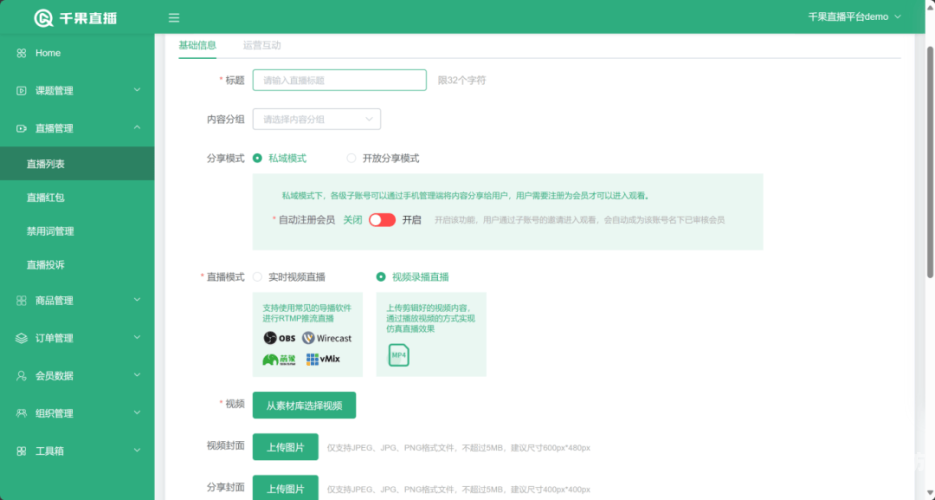Click the 关闭 label beside the switch
The height and width of the screenshot is (500, 935).
[x=352, y=220]
